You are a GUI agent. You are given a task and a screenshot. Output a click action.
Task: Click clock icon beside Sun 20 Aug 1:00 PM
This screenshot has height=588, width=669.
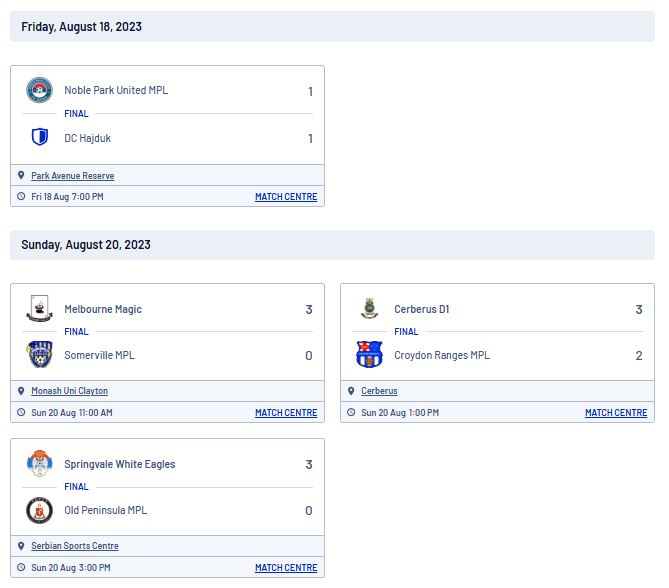[x=351, y=412]
